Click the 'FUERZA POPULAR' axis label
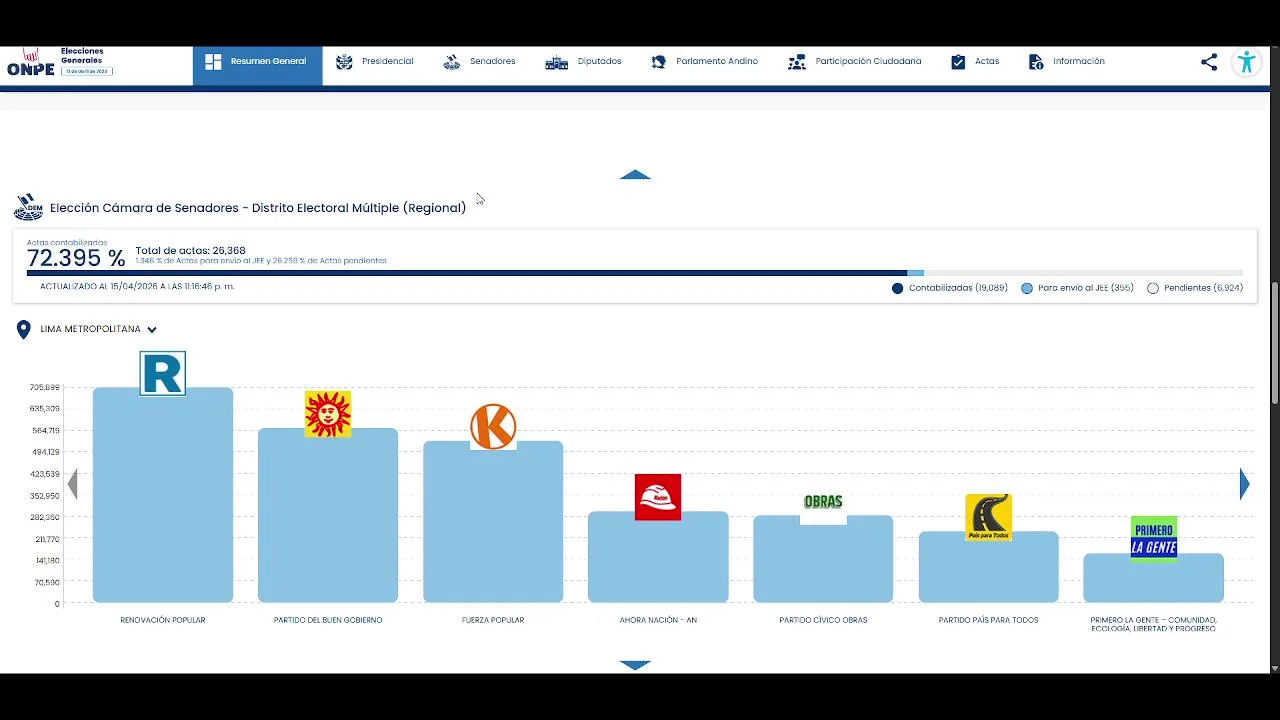The width and height of the screenshot is (1280, 720). point(493,620)
